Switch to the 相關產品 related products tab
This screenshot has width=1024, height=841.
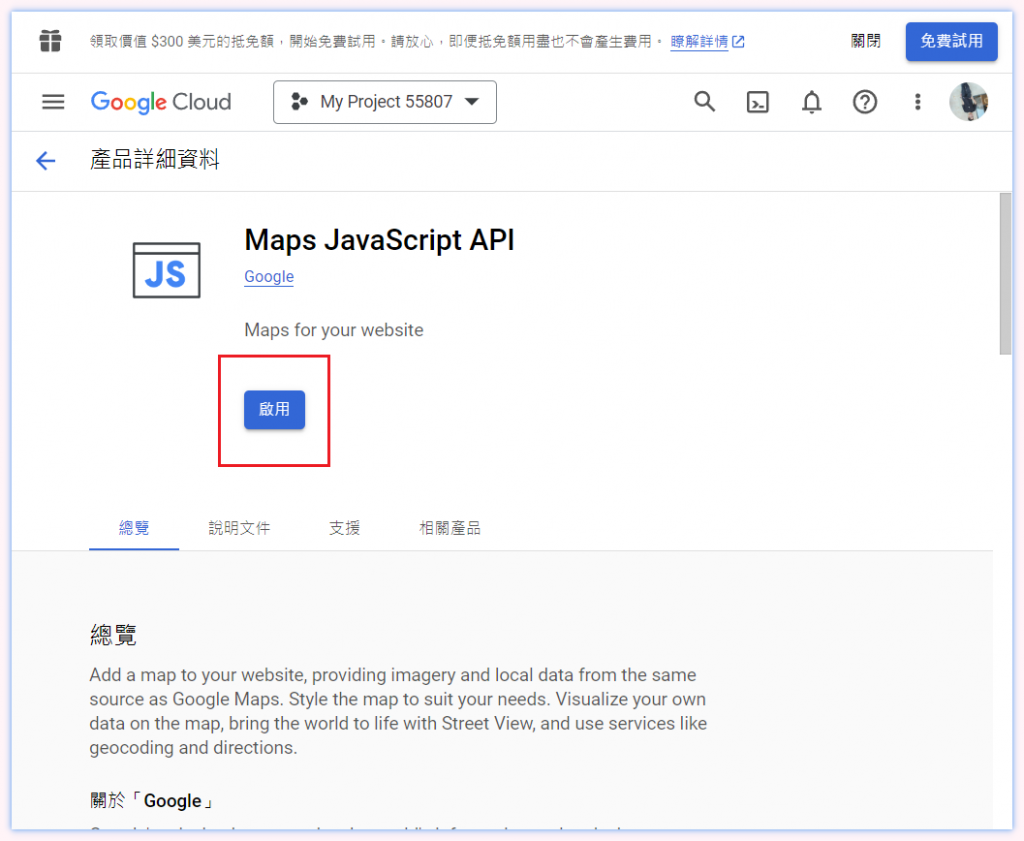click(449, 528)
